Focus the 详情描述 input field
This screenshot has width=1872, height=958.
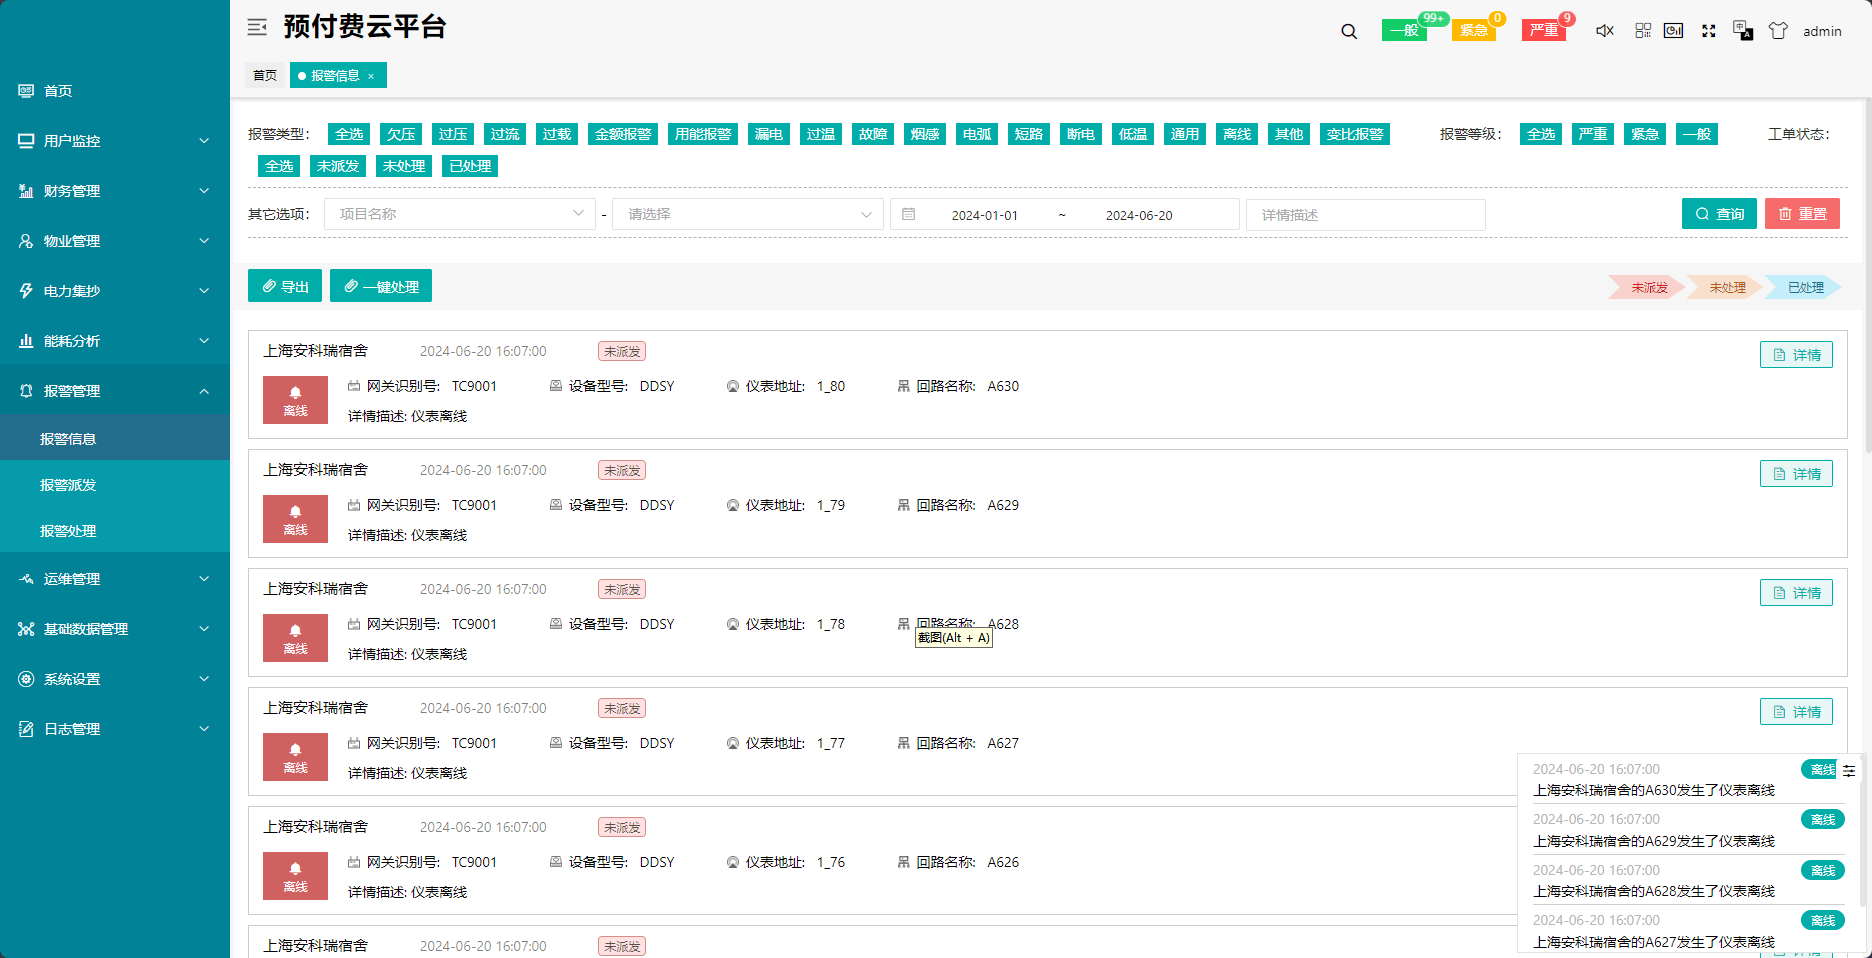coord(1366,215)
